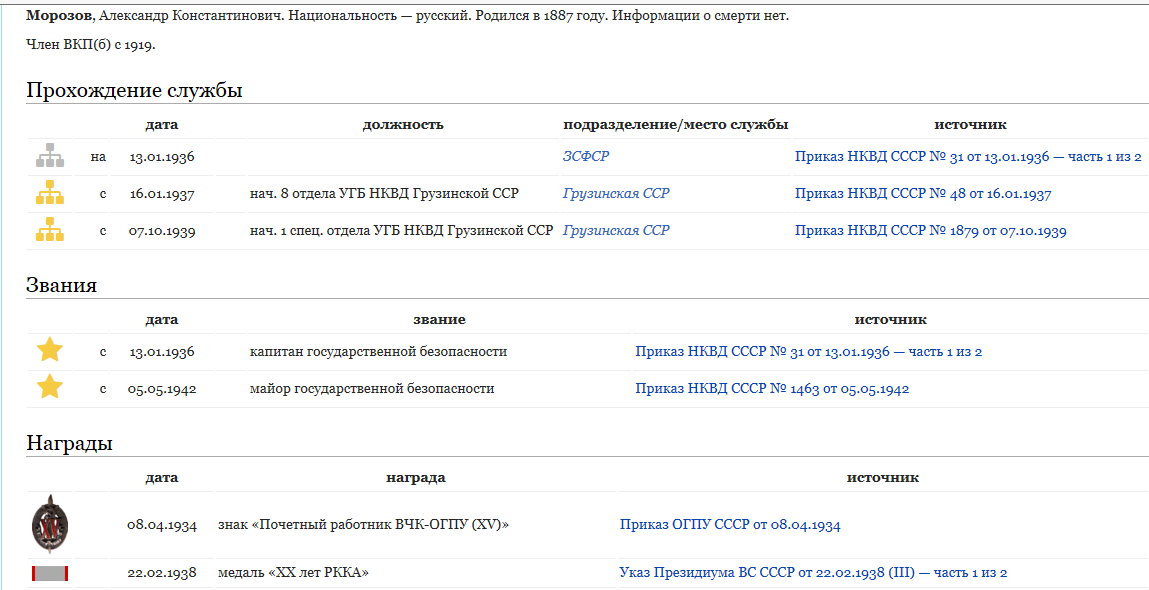Open Грузинская ССР link for 07.10.1939 row
1149x590 pixels.
[616, 231]
